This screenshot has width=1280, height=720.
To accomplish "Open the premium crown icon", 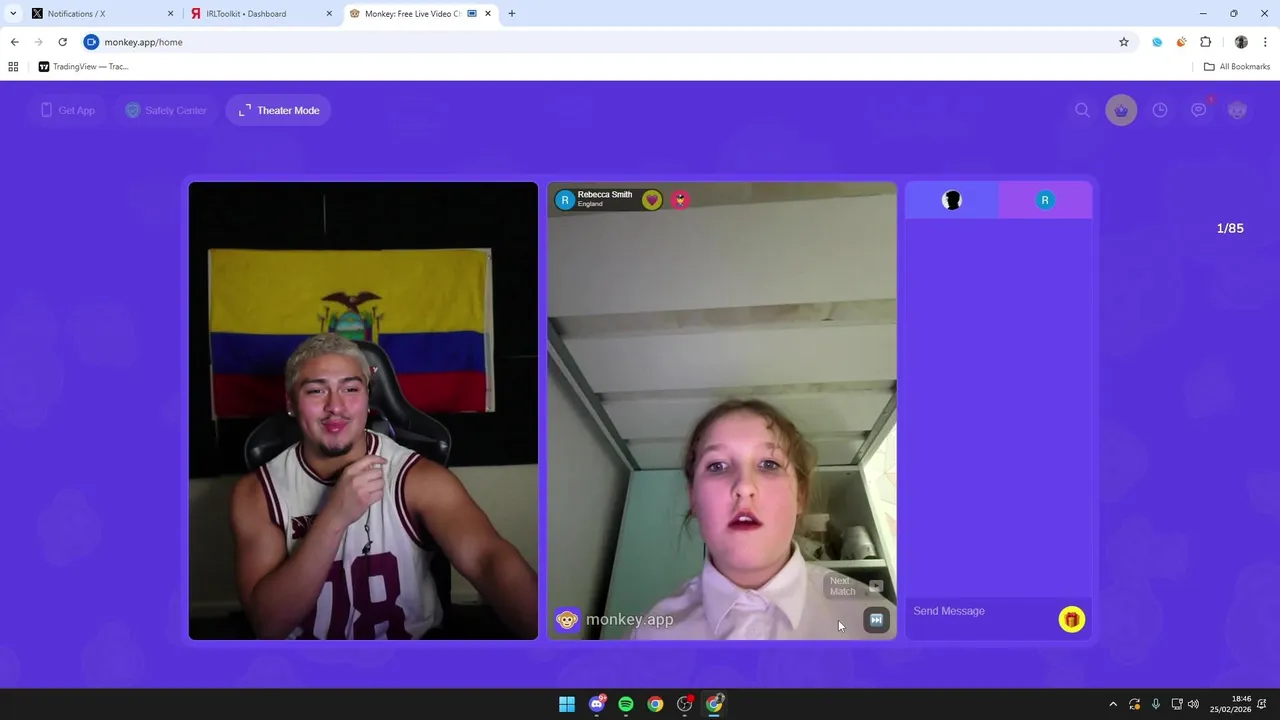I will (x=1121, y=110).
